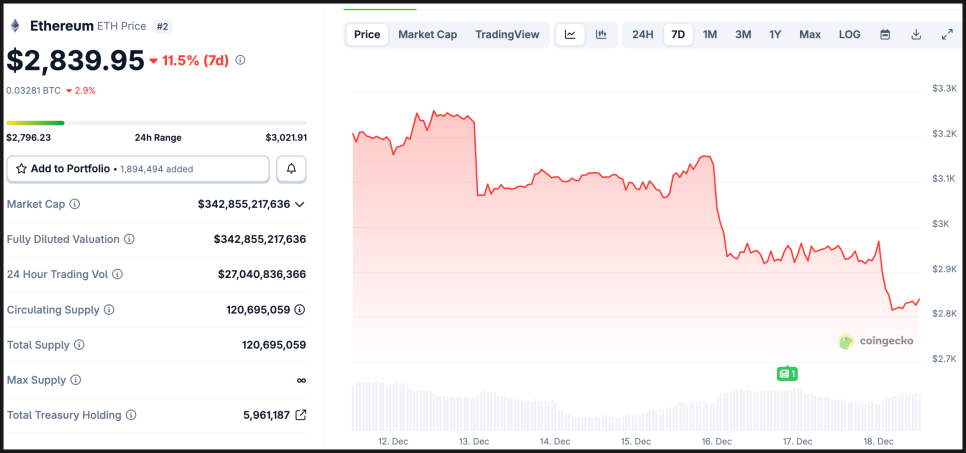
Task: Switch to candlestick chart view
Action: [x=601, y=35]
